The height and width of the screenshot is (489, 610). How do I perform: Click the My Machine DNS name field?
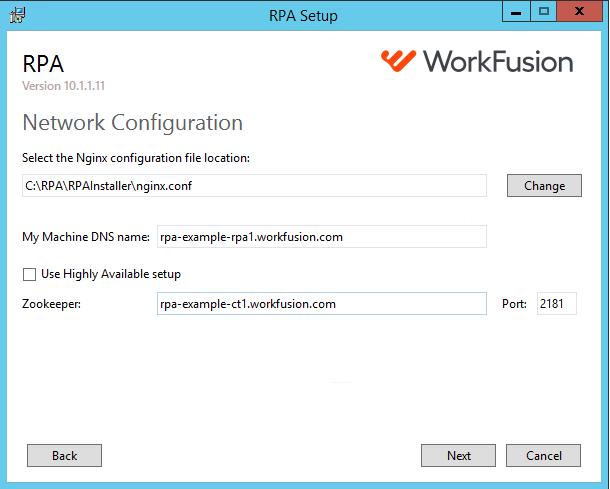click(322, 237)
